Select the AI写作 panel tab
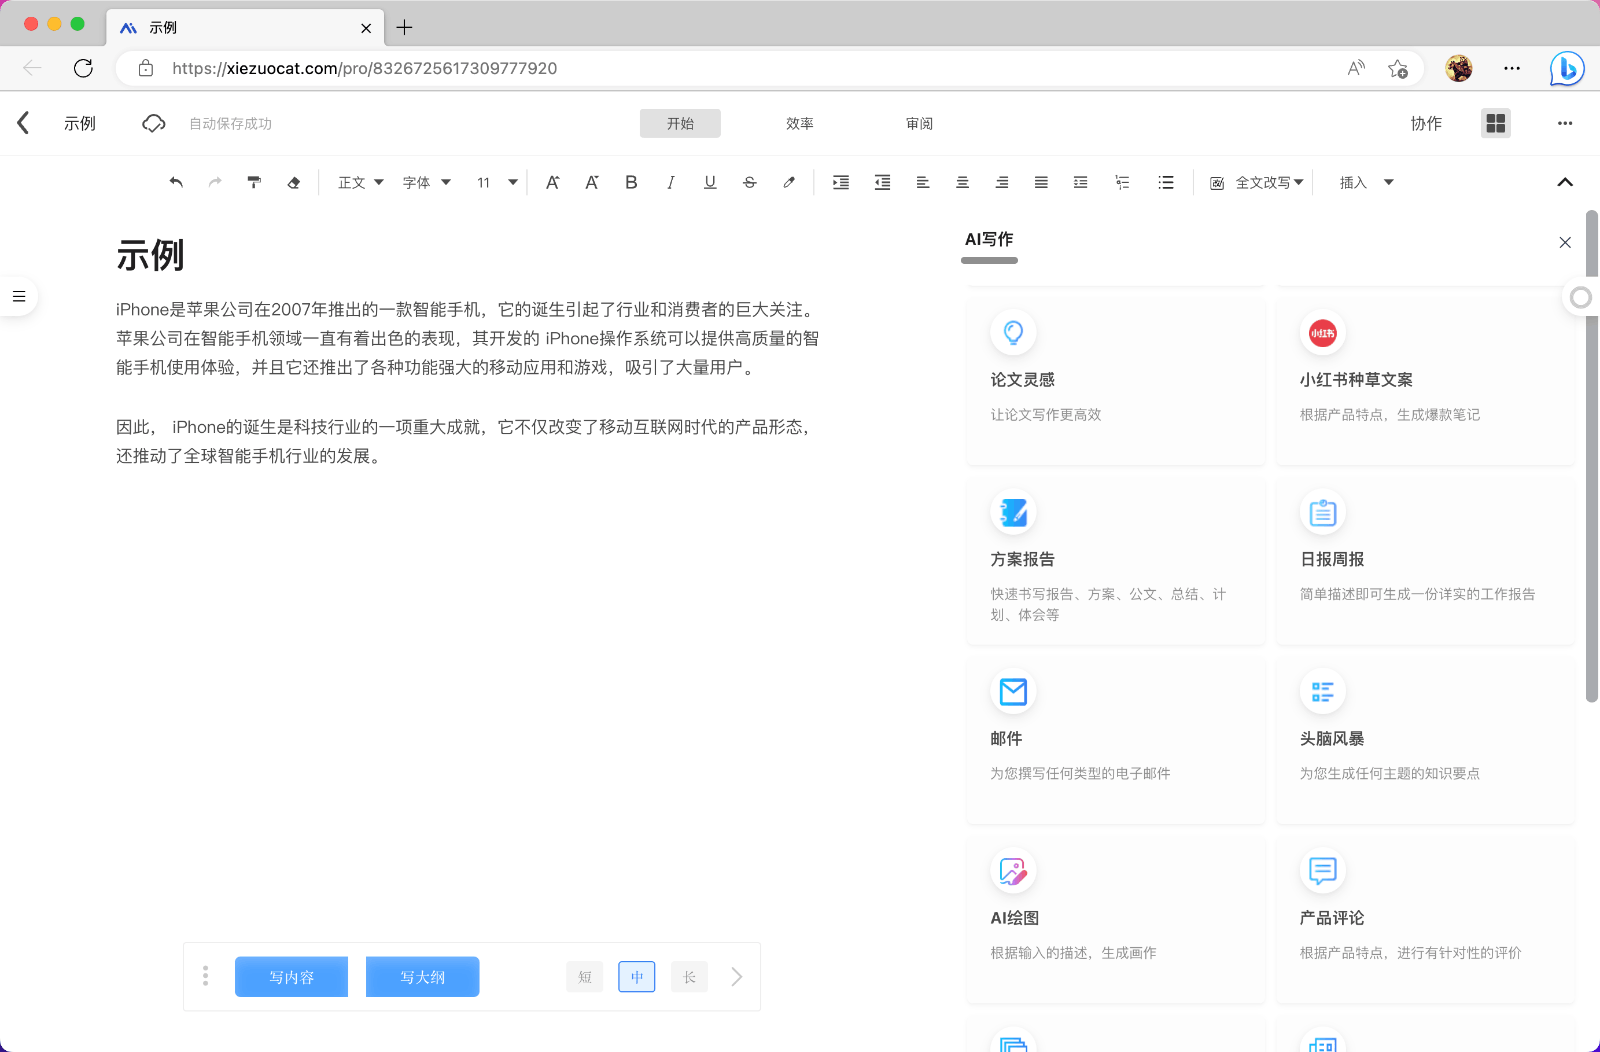The height and width of the screenshot is (1052, 1600). (x=989, y=240)
